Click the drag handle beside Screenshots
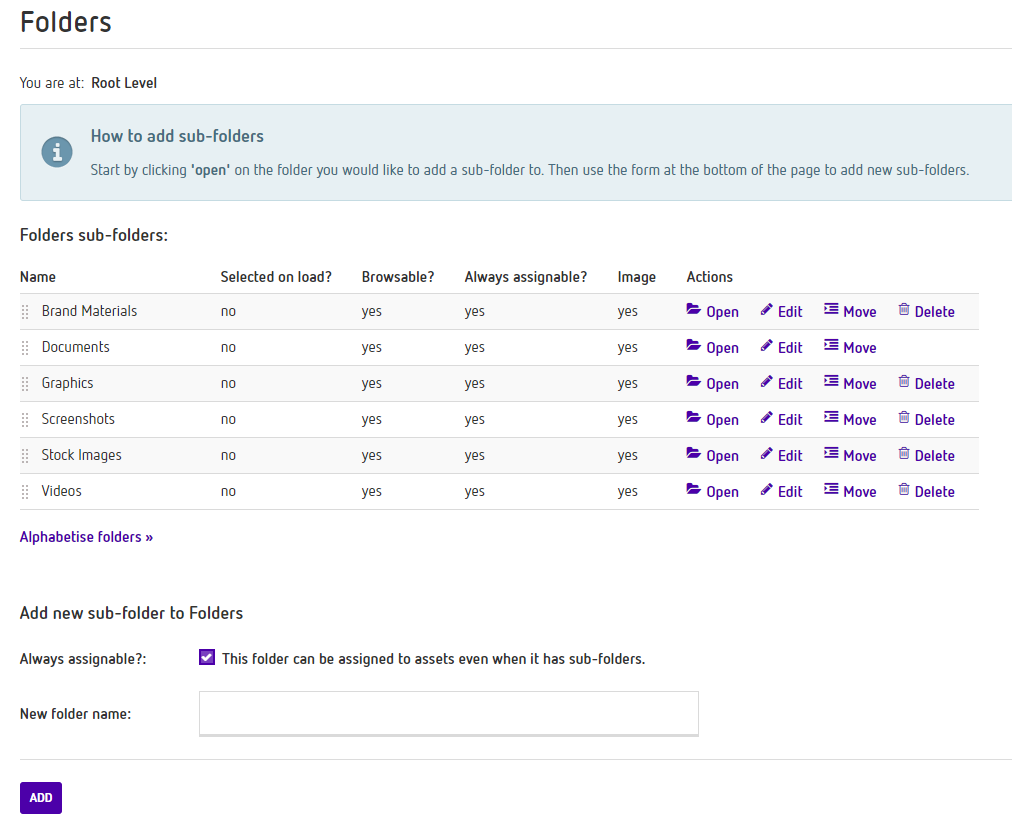This screenshot has height=831, width=1012. [x=25, y=421]
